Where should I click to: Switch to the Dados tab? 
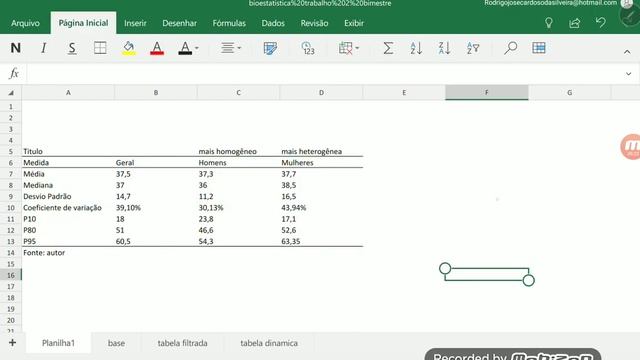[273, 23]
